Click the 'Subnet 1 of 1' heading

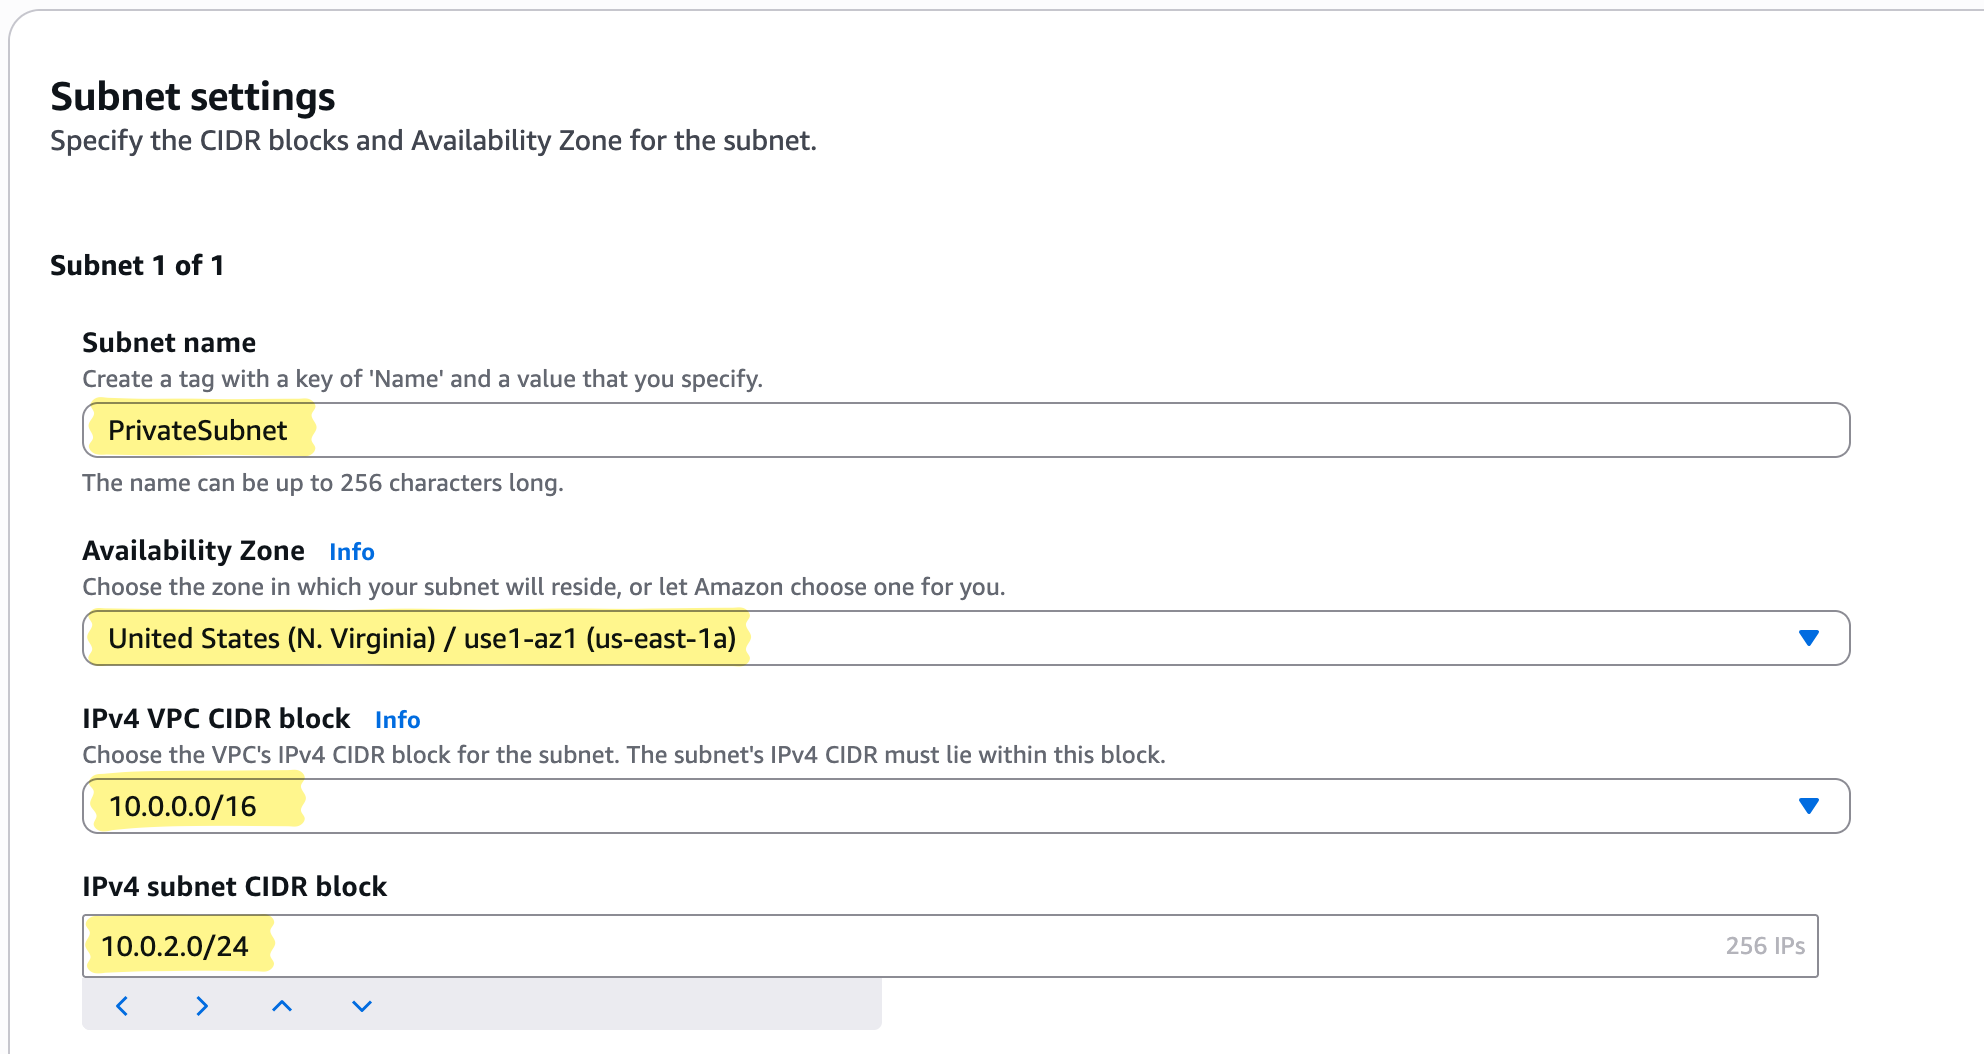(x=137, y=266)
